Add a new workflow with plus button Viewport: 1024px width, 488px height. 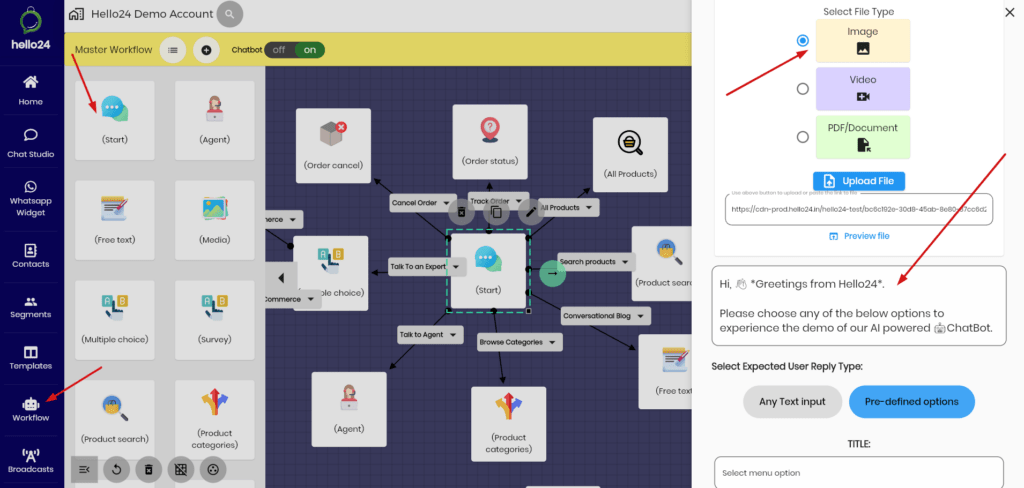tap(206, 50)
